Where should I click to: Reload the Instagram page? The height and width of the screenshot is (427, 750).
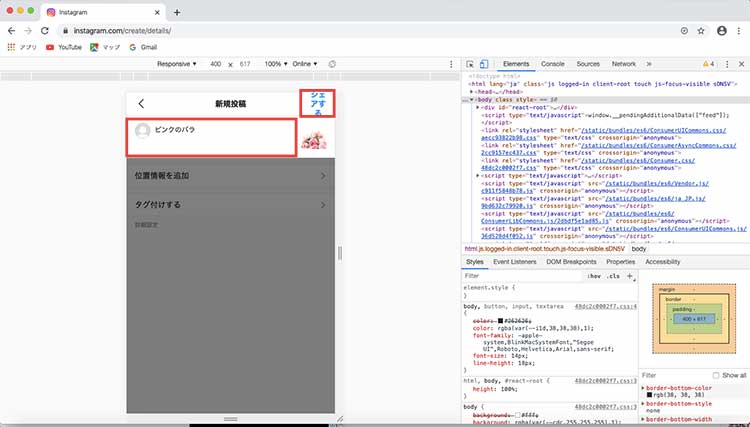pos(44,31)
